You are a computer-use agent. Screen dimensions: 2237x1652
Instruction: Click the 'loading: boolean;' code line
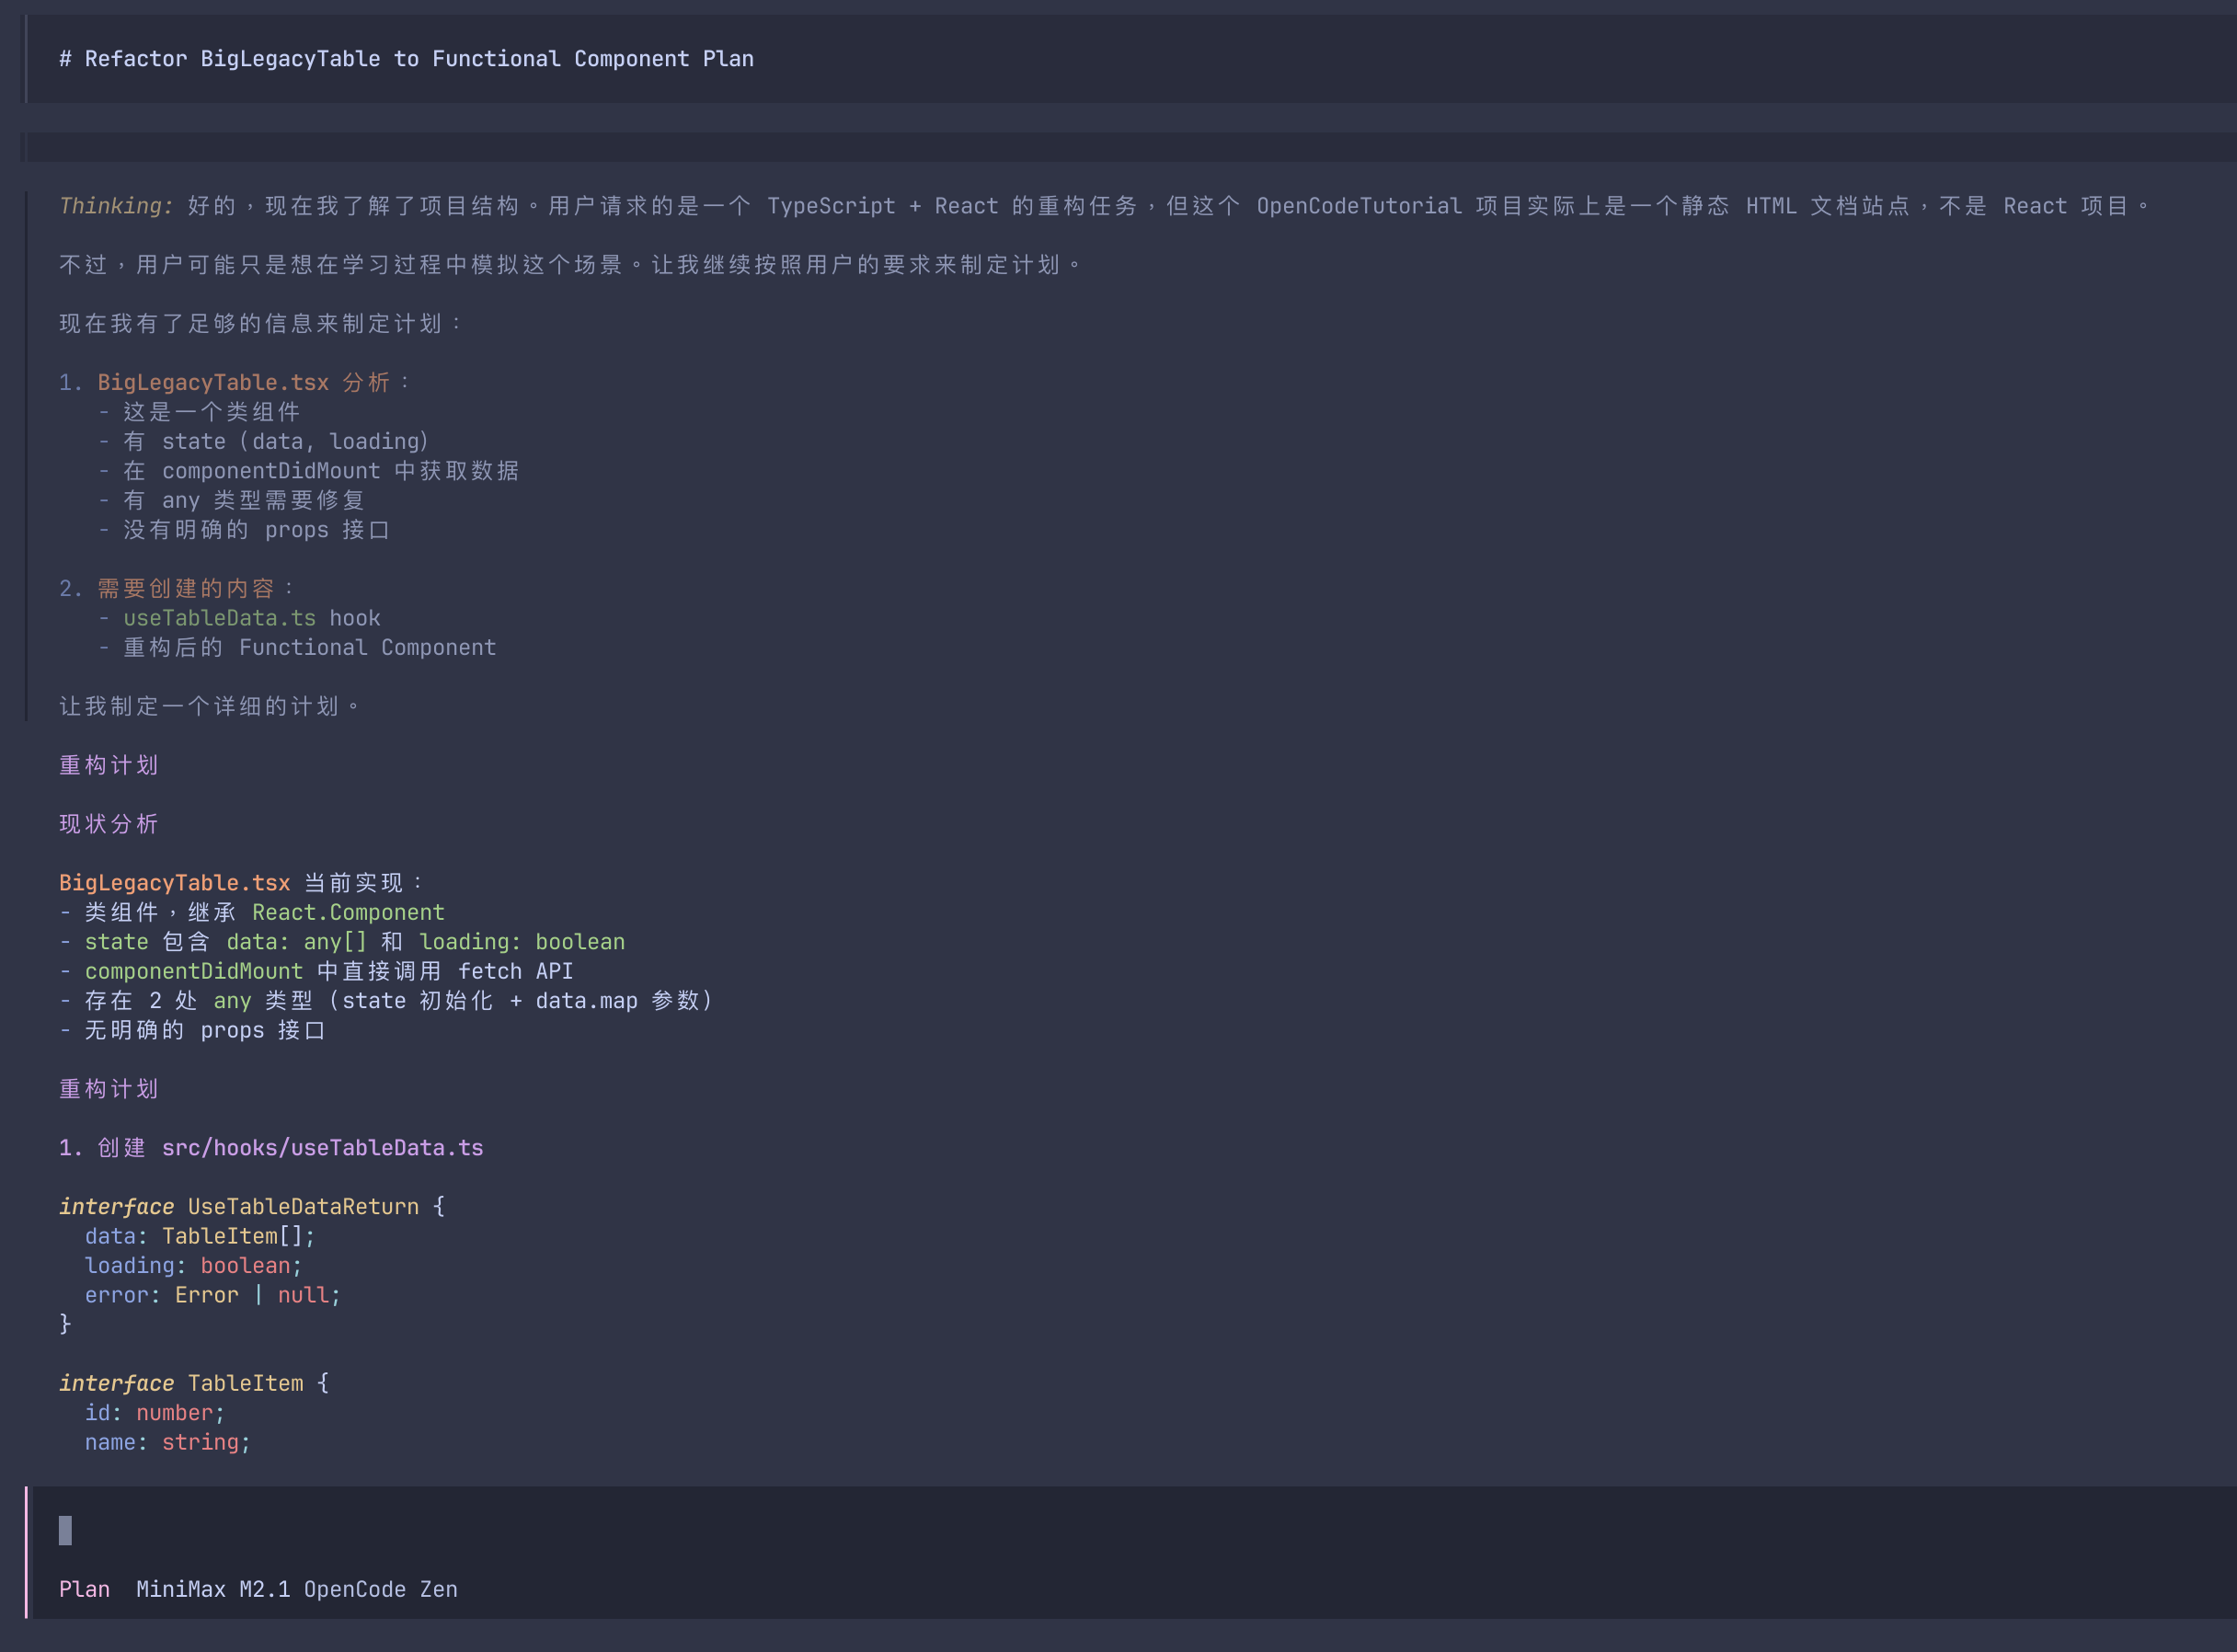[193, 1266]
